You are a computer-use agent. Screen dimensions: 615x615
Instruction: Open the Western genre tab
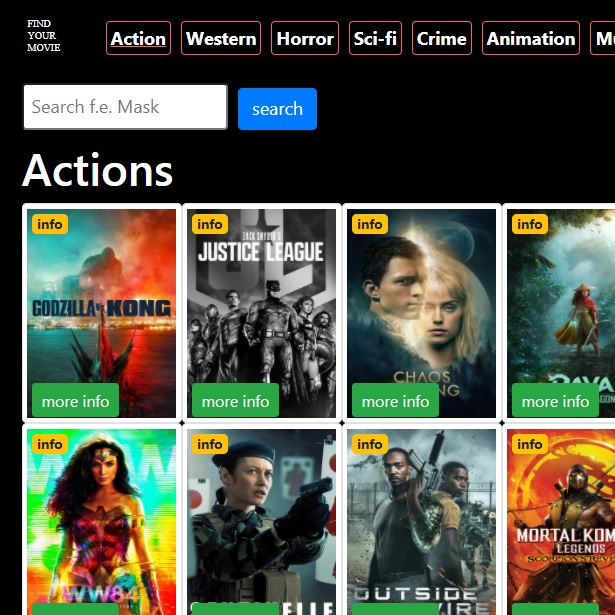click(x=221, y=38)
